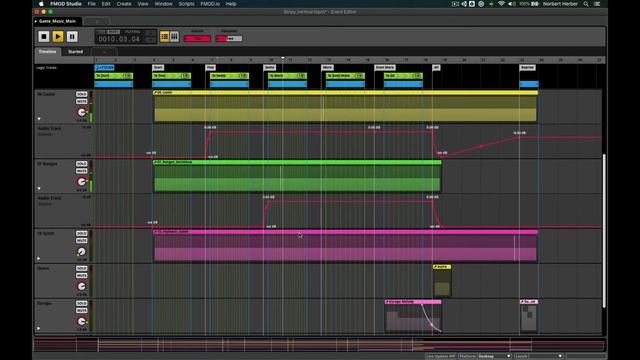Viewport: 640px width, 360px height.
Task: Click the volume knob on the green Bongos track
Action: 82,182
